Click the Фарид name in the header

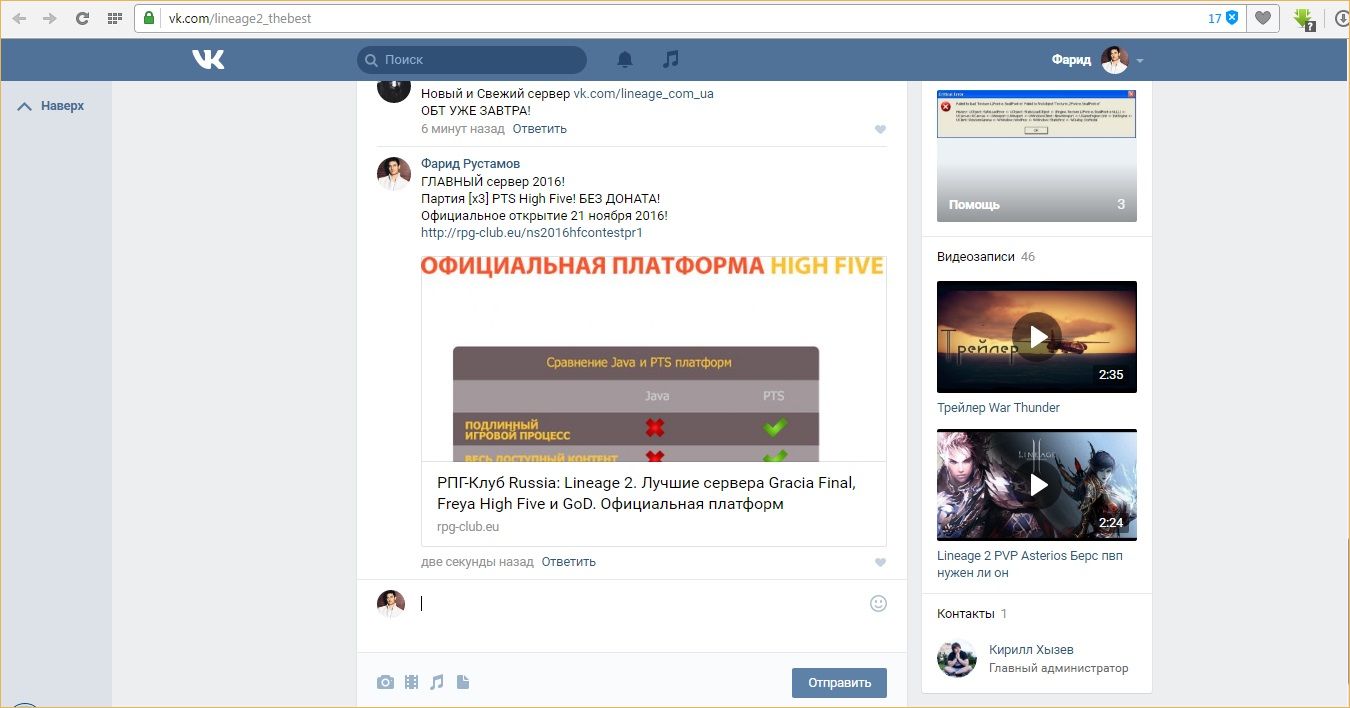tap(1071, 60)
